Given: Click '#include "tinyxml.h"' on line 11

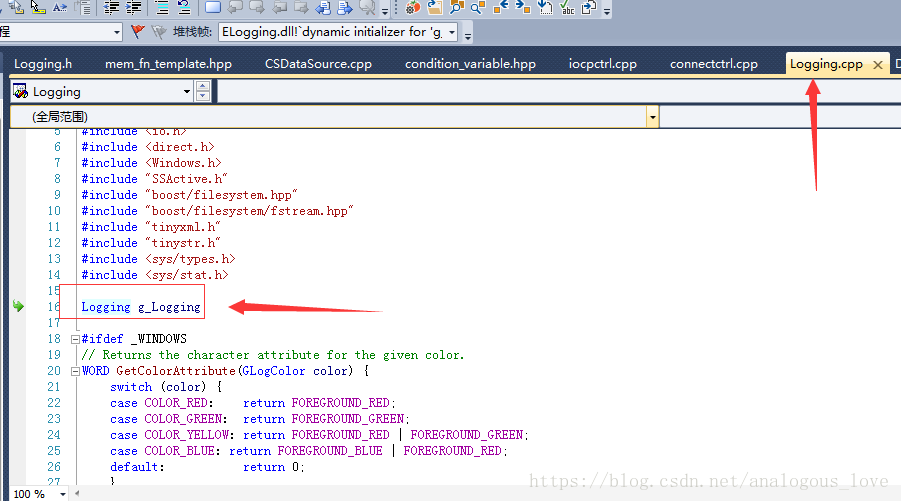Looking at the screenshot, I should click(x=151, y=227).
